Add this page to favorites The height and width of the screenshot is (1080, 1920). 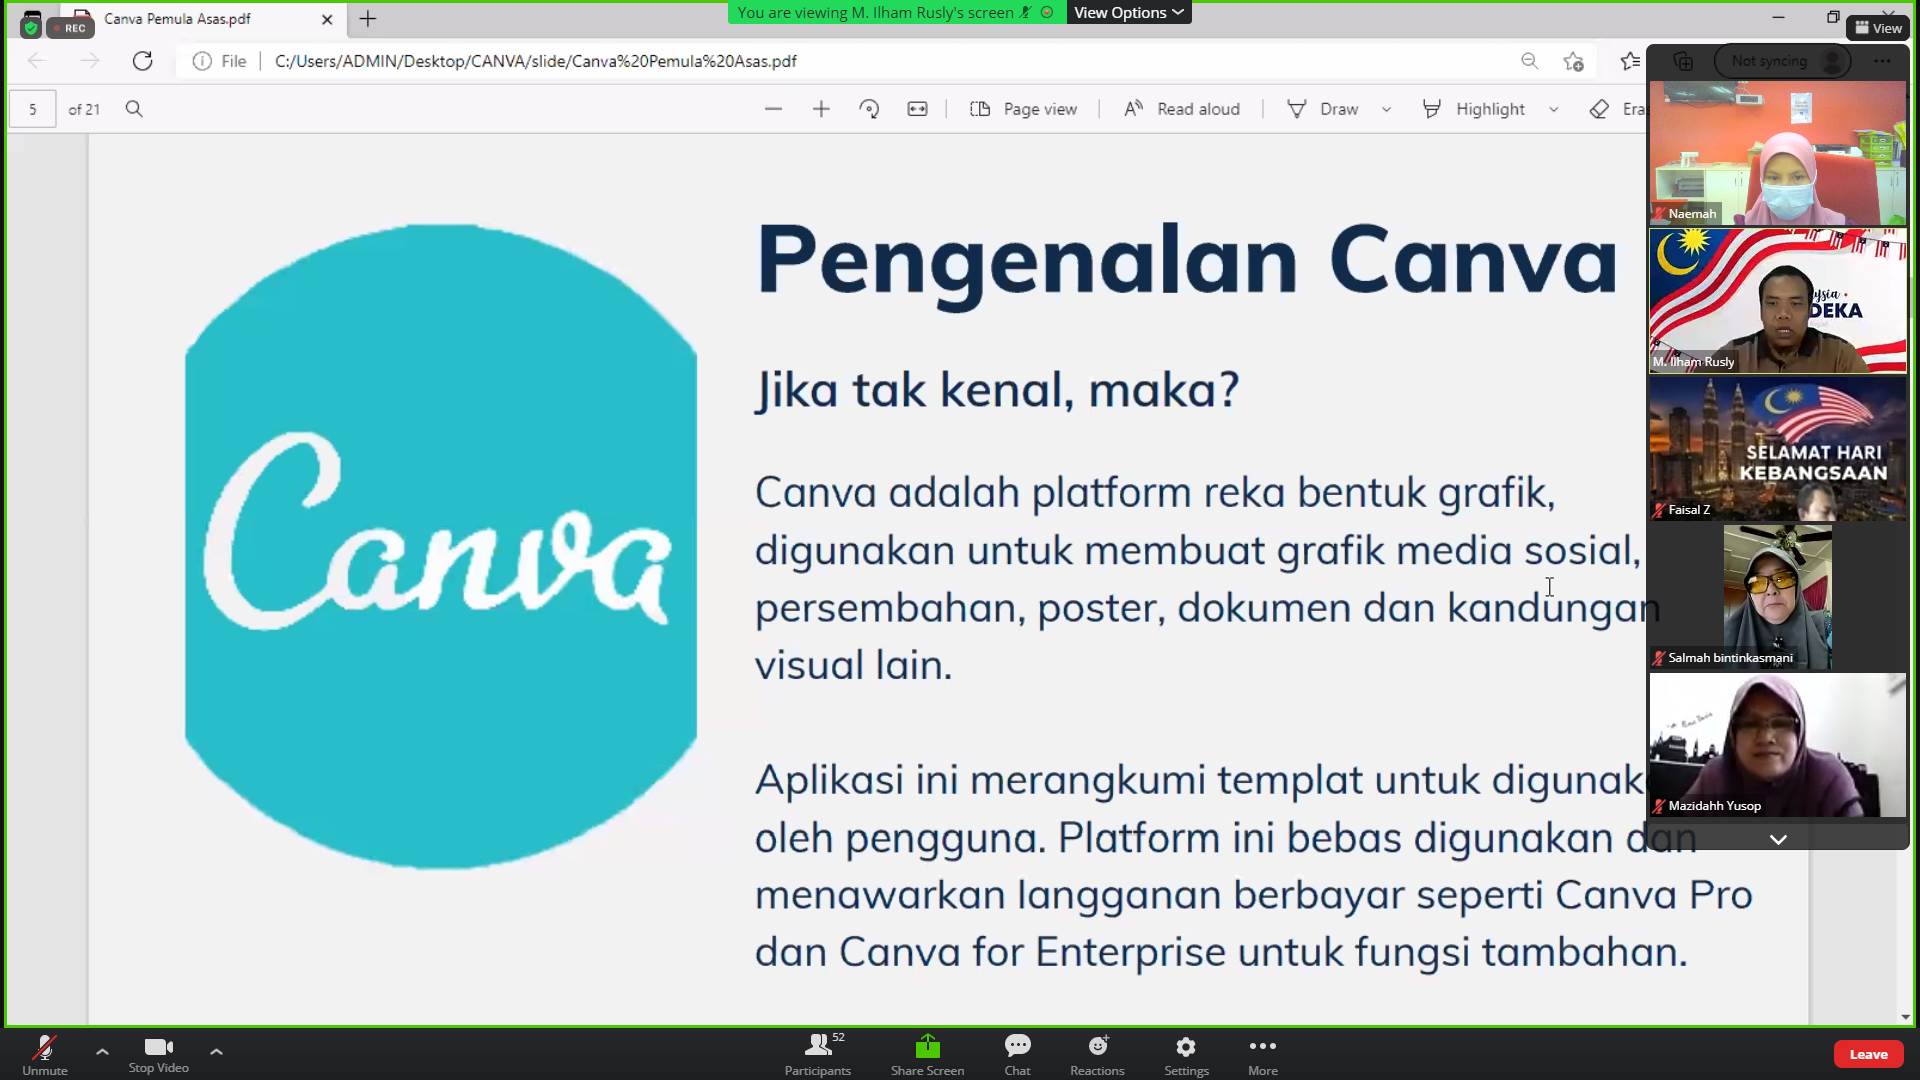pos(1573,61)
